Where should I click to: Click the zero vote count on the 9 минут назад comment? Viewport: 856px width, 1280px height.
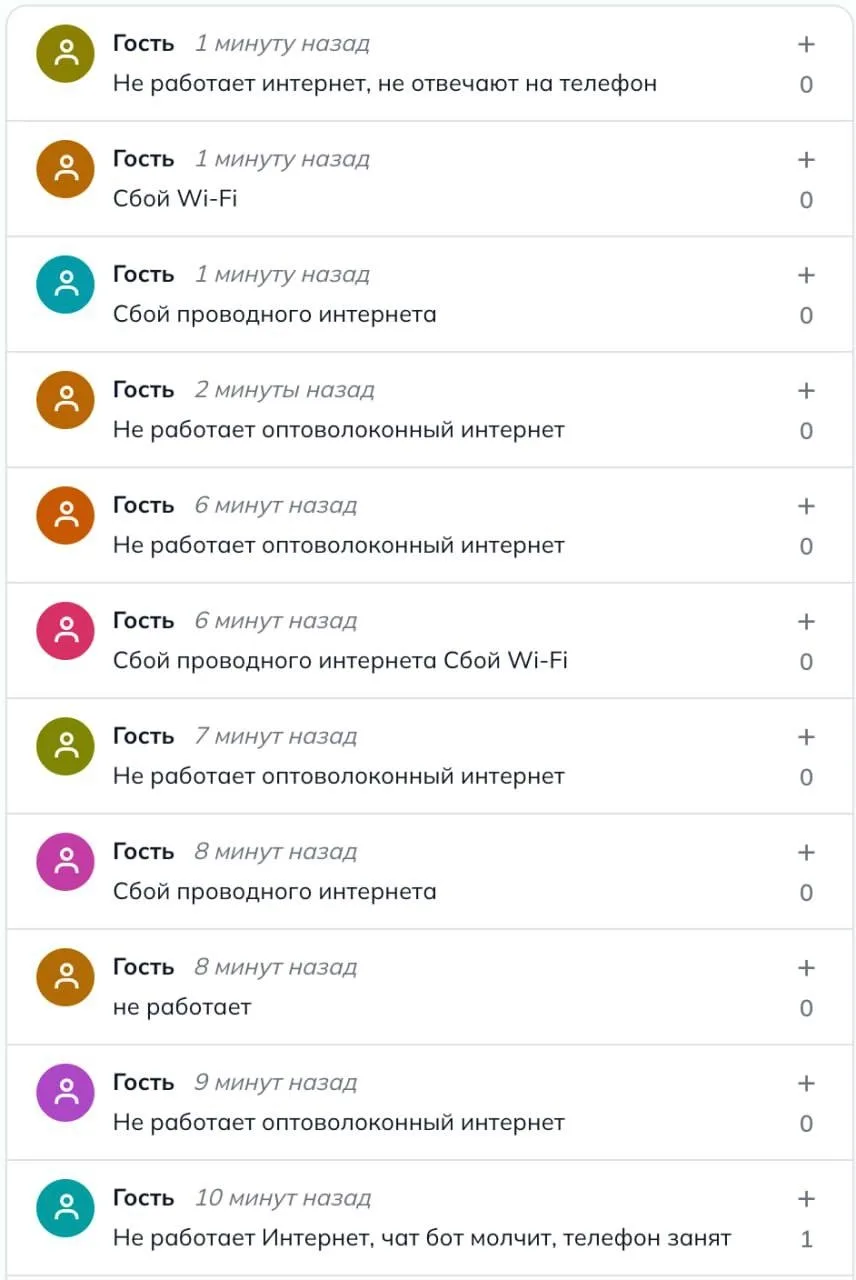point(806,1124)
